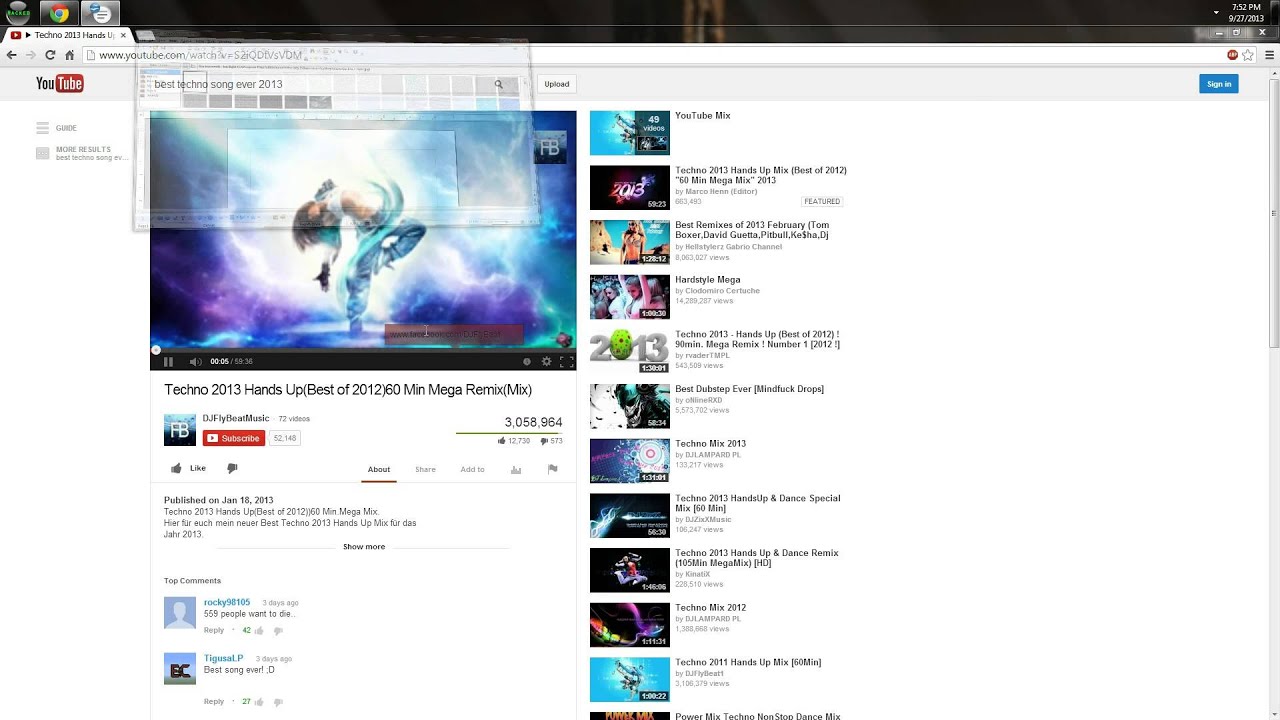The image size is (1280, 720).
Task: Select the Add to tab
Action: pos(472,469)
